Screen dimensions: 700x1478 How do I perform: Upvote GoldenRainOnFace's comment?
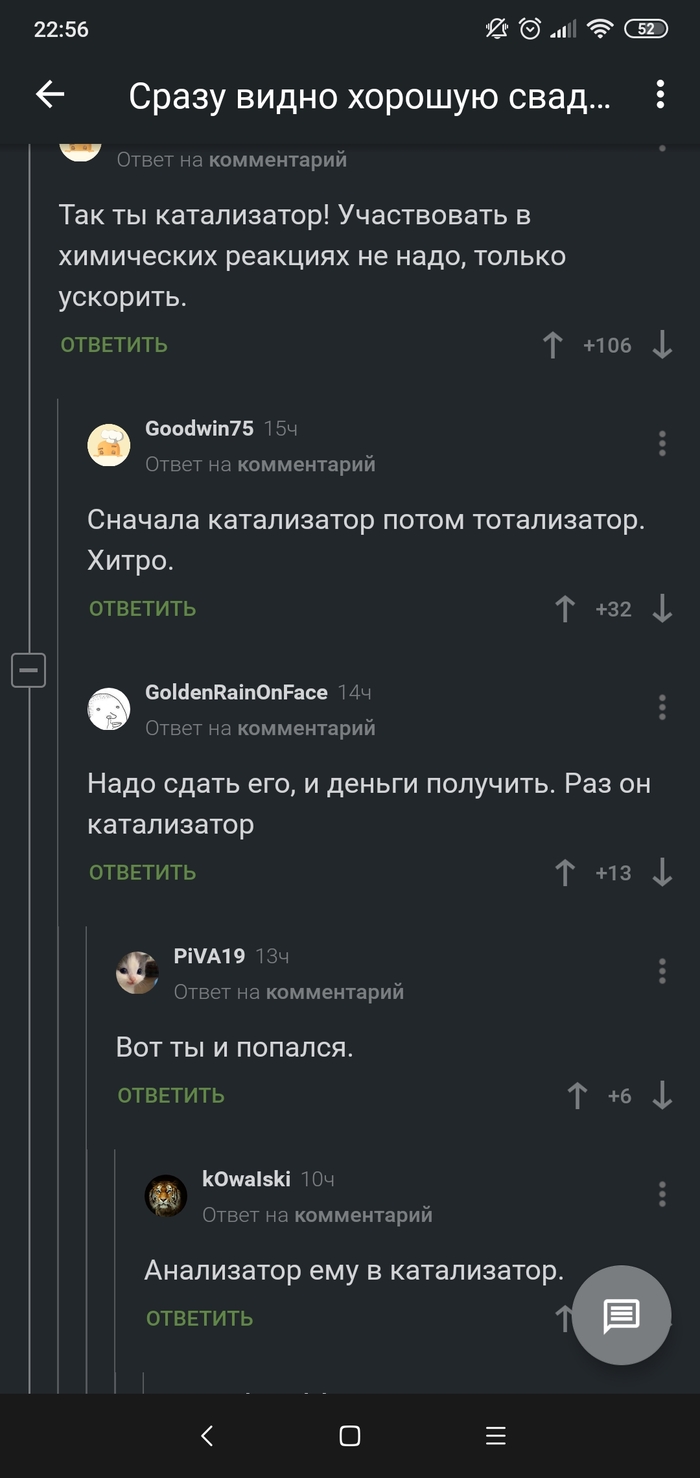[565, 873]
